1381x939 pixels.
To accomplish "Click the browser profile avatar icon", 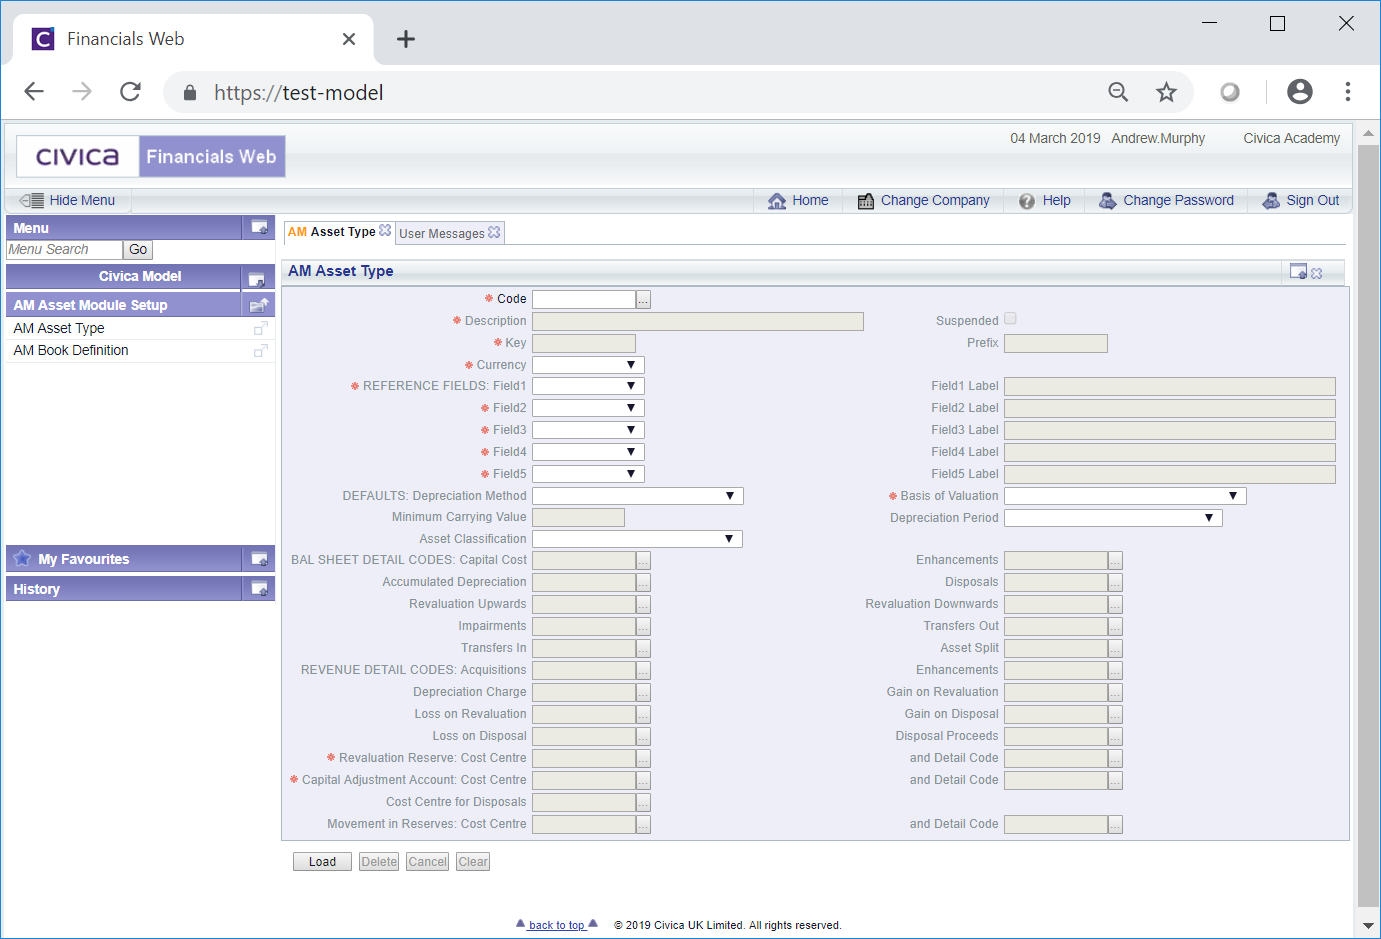I will pyautogui.click(x=1299, y=92).
